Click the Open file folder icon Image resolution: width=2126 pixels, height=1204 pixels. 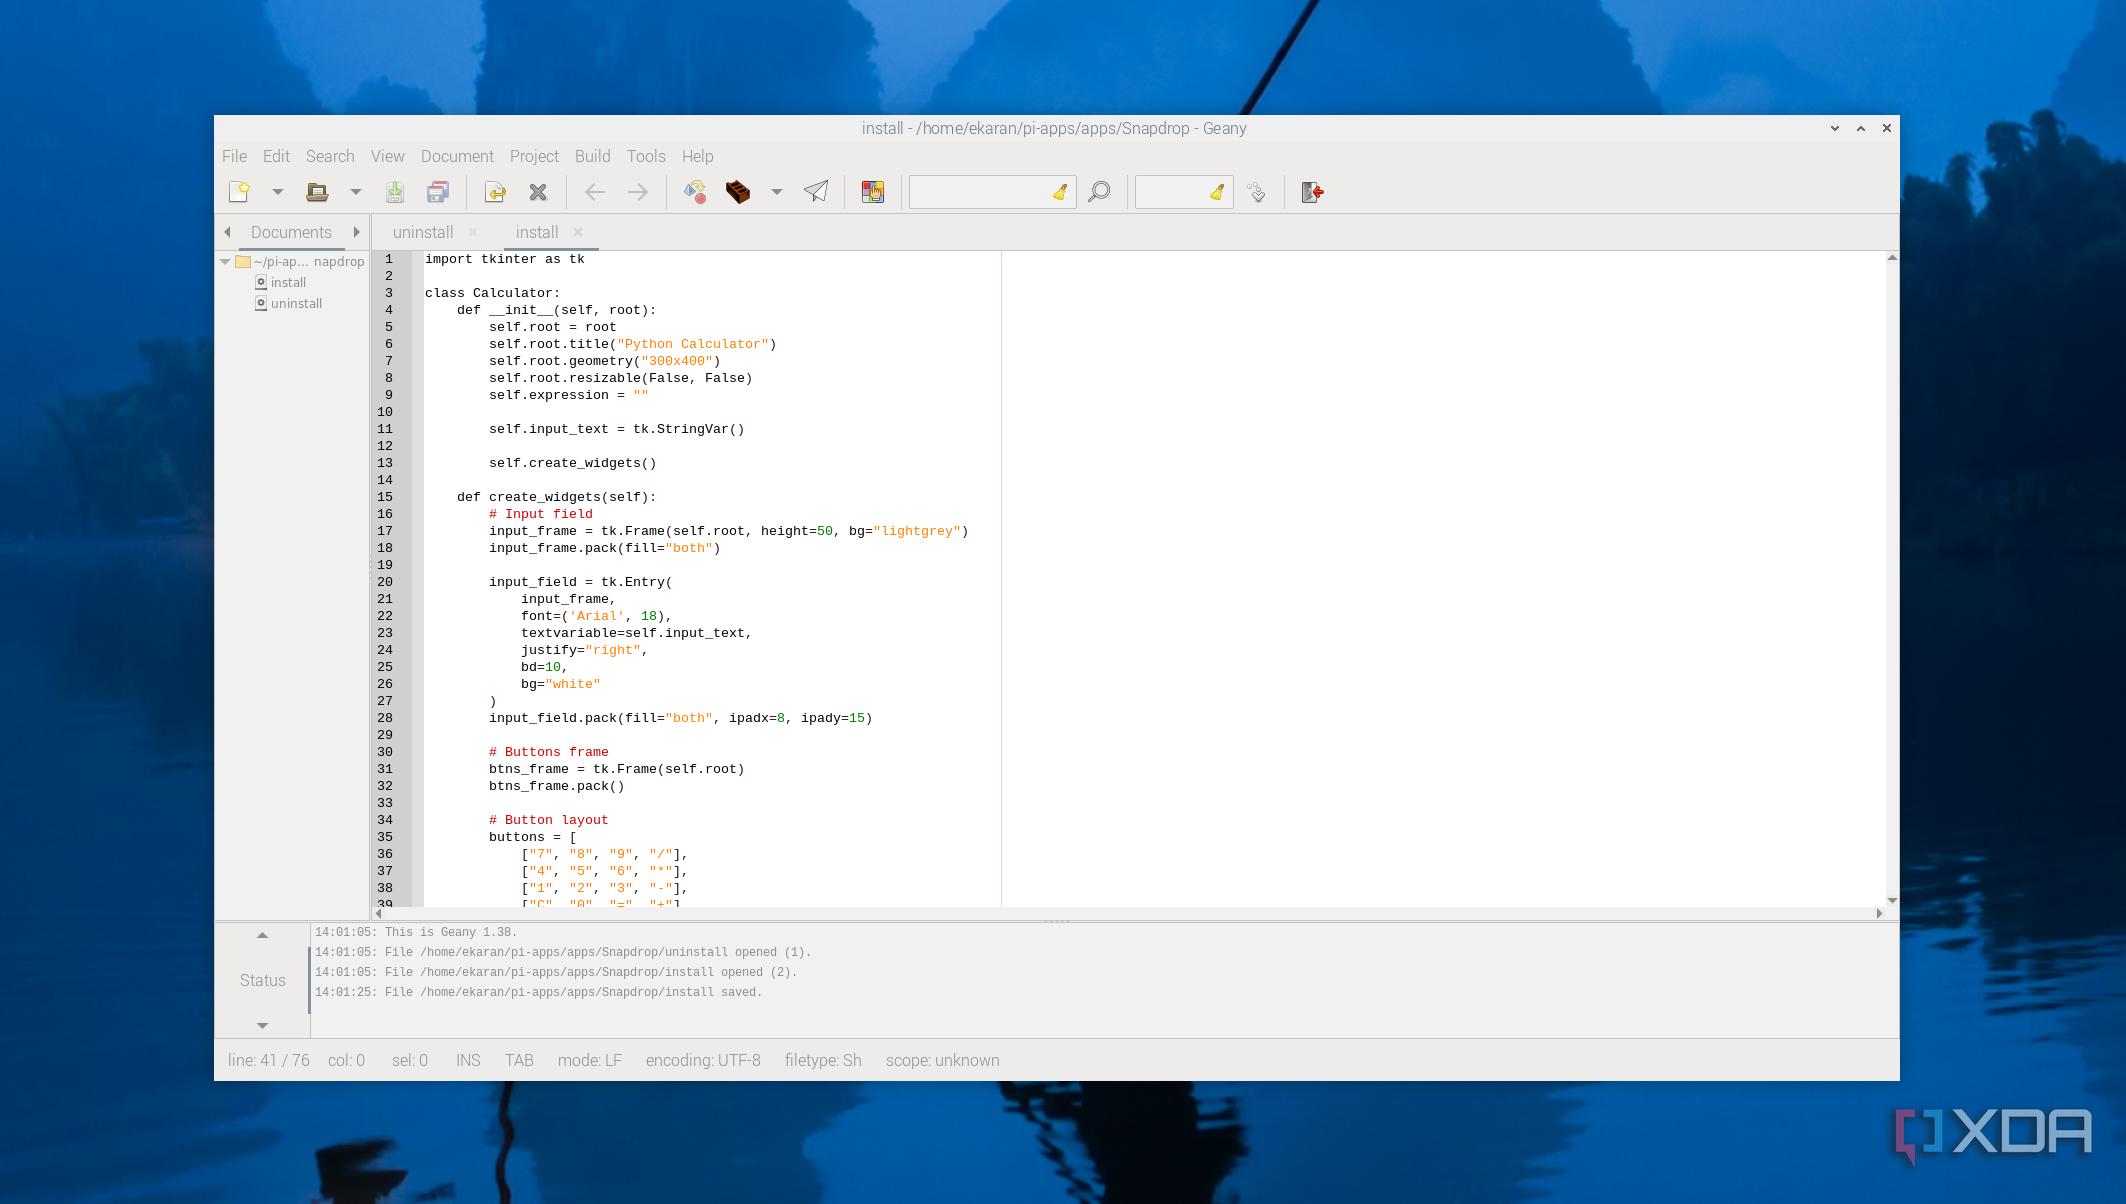tap(317, 192)
